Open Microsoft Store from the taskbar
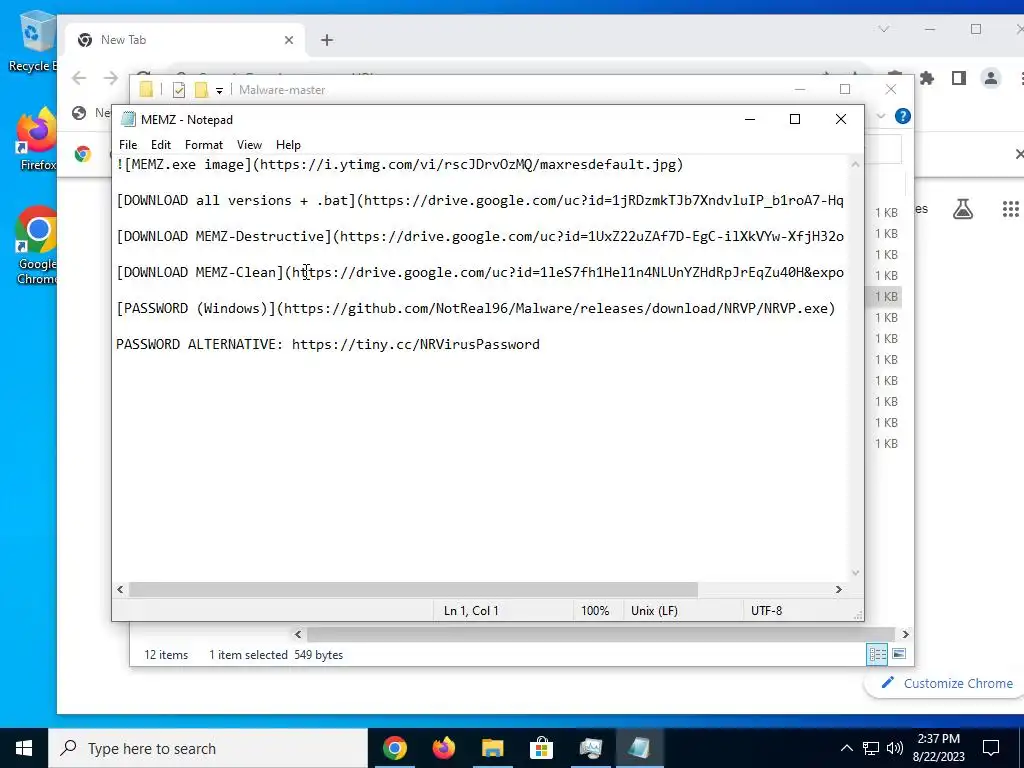 point(541,748)
